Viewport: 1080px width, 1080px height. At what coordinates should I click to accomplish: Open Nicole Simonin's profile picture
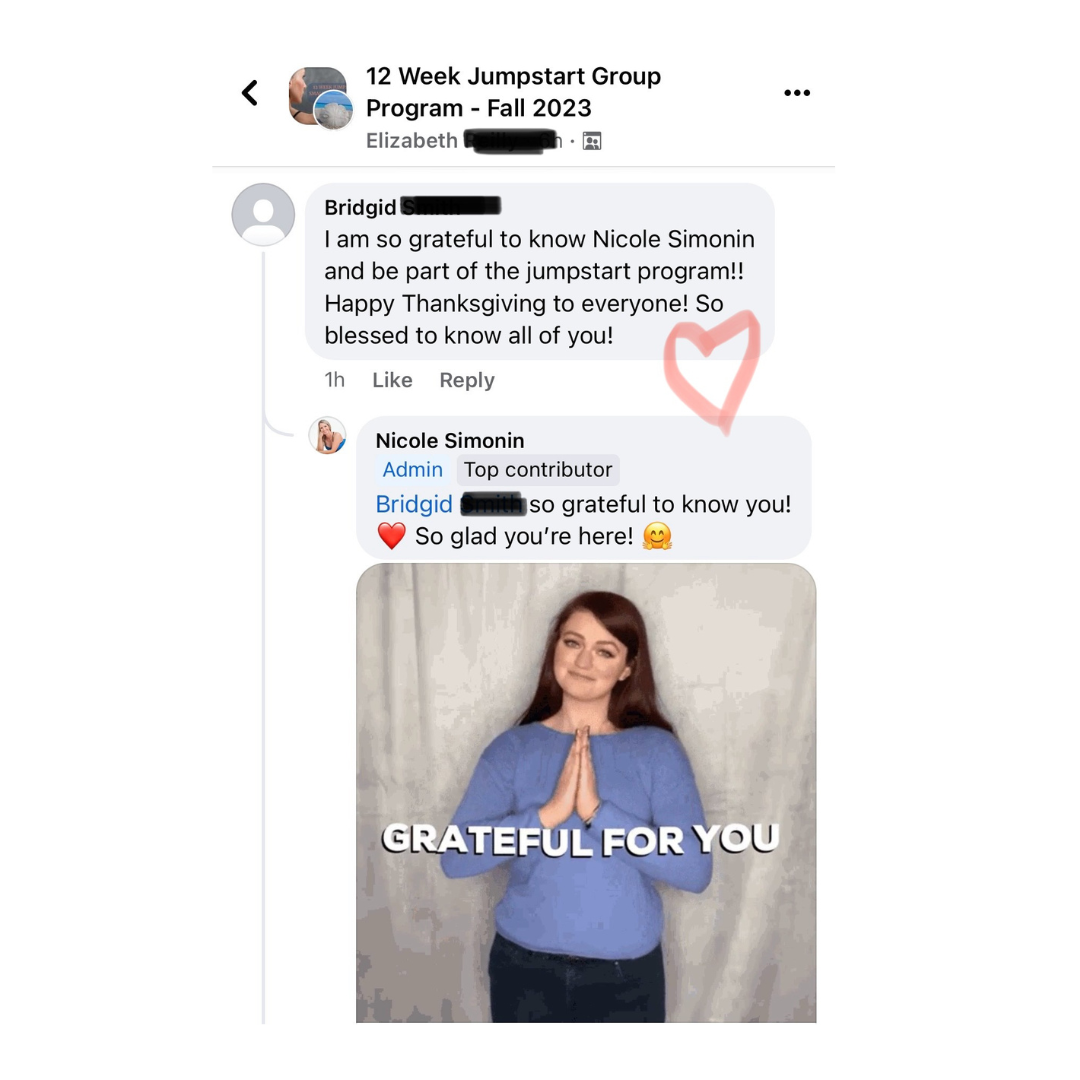[x=327, y=435]
